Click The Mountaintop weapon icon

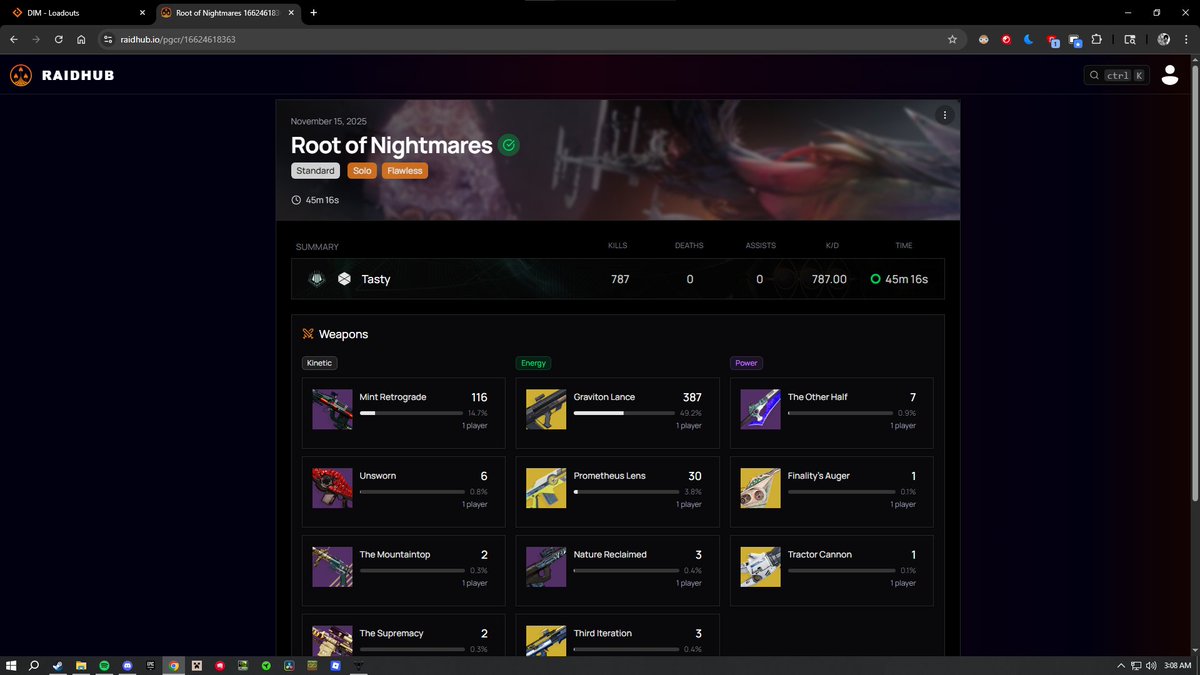(332, 566)
